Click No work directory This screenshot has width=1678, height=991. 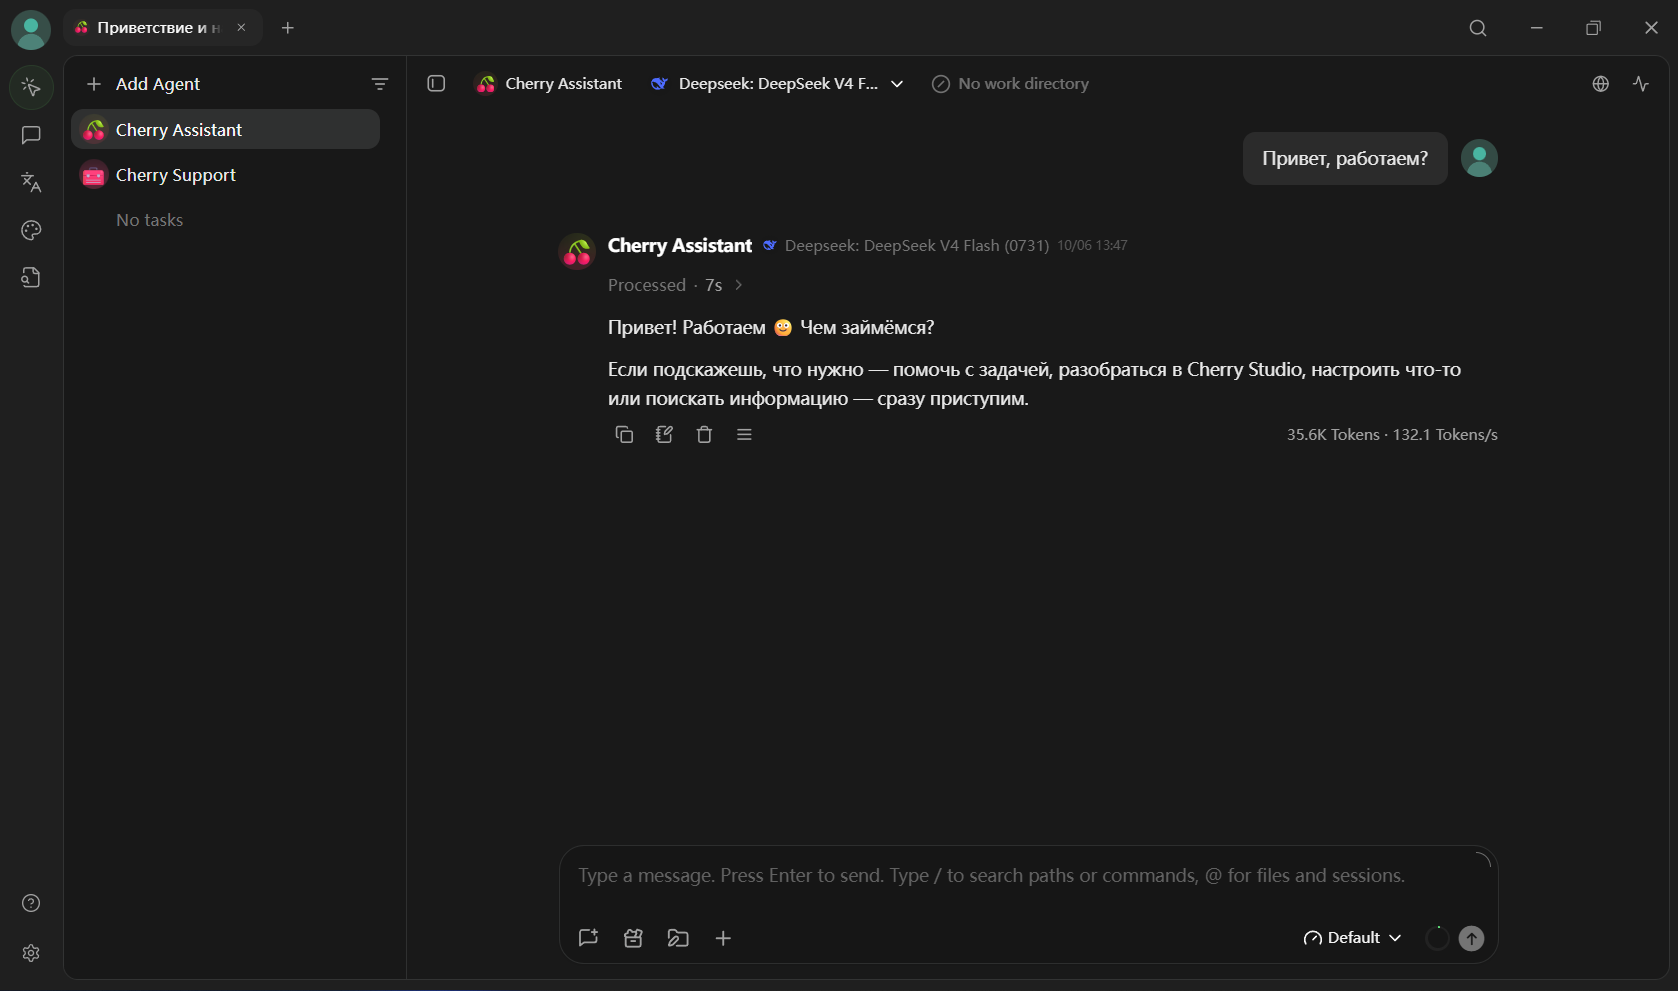[1010, 84]
